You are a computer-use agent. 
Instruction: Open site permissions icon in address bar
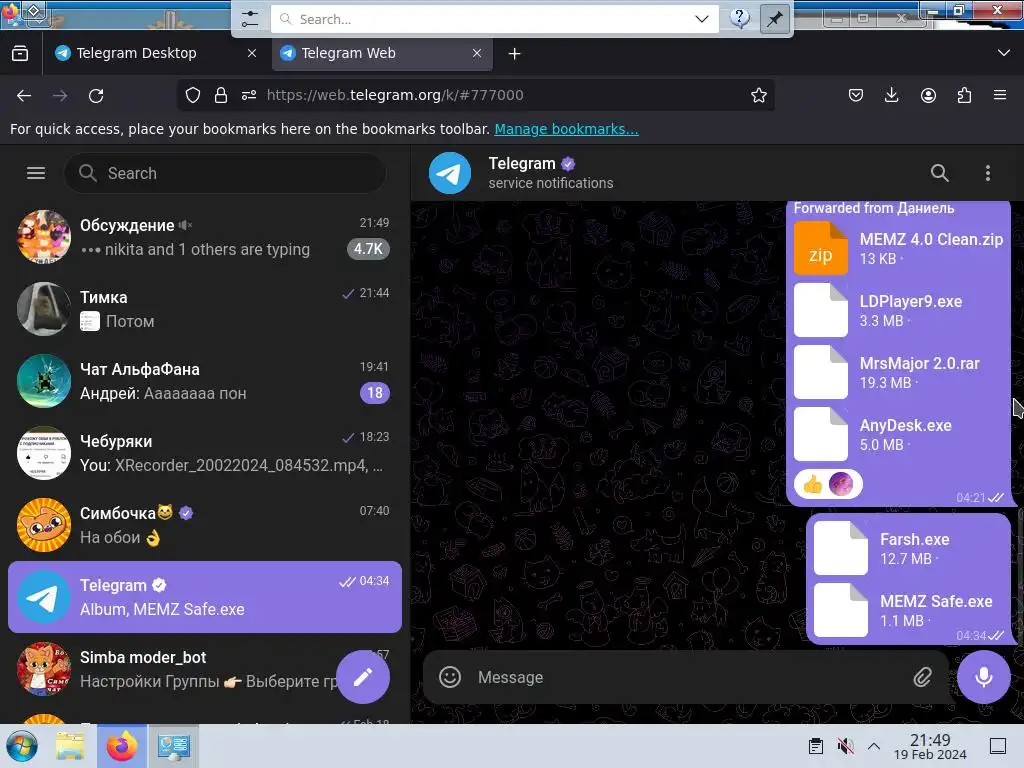tap(249, 95)
